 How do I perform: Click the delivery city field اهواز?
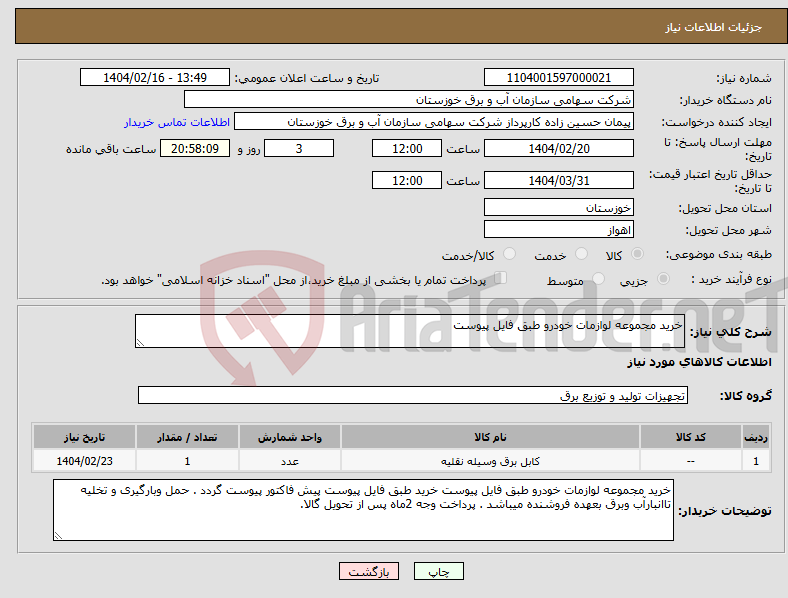tap(558, 230)
